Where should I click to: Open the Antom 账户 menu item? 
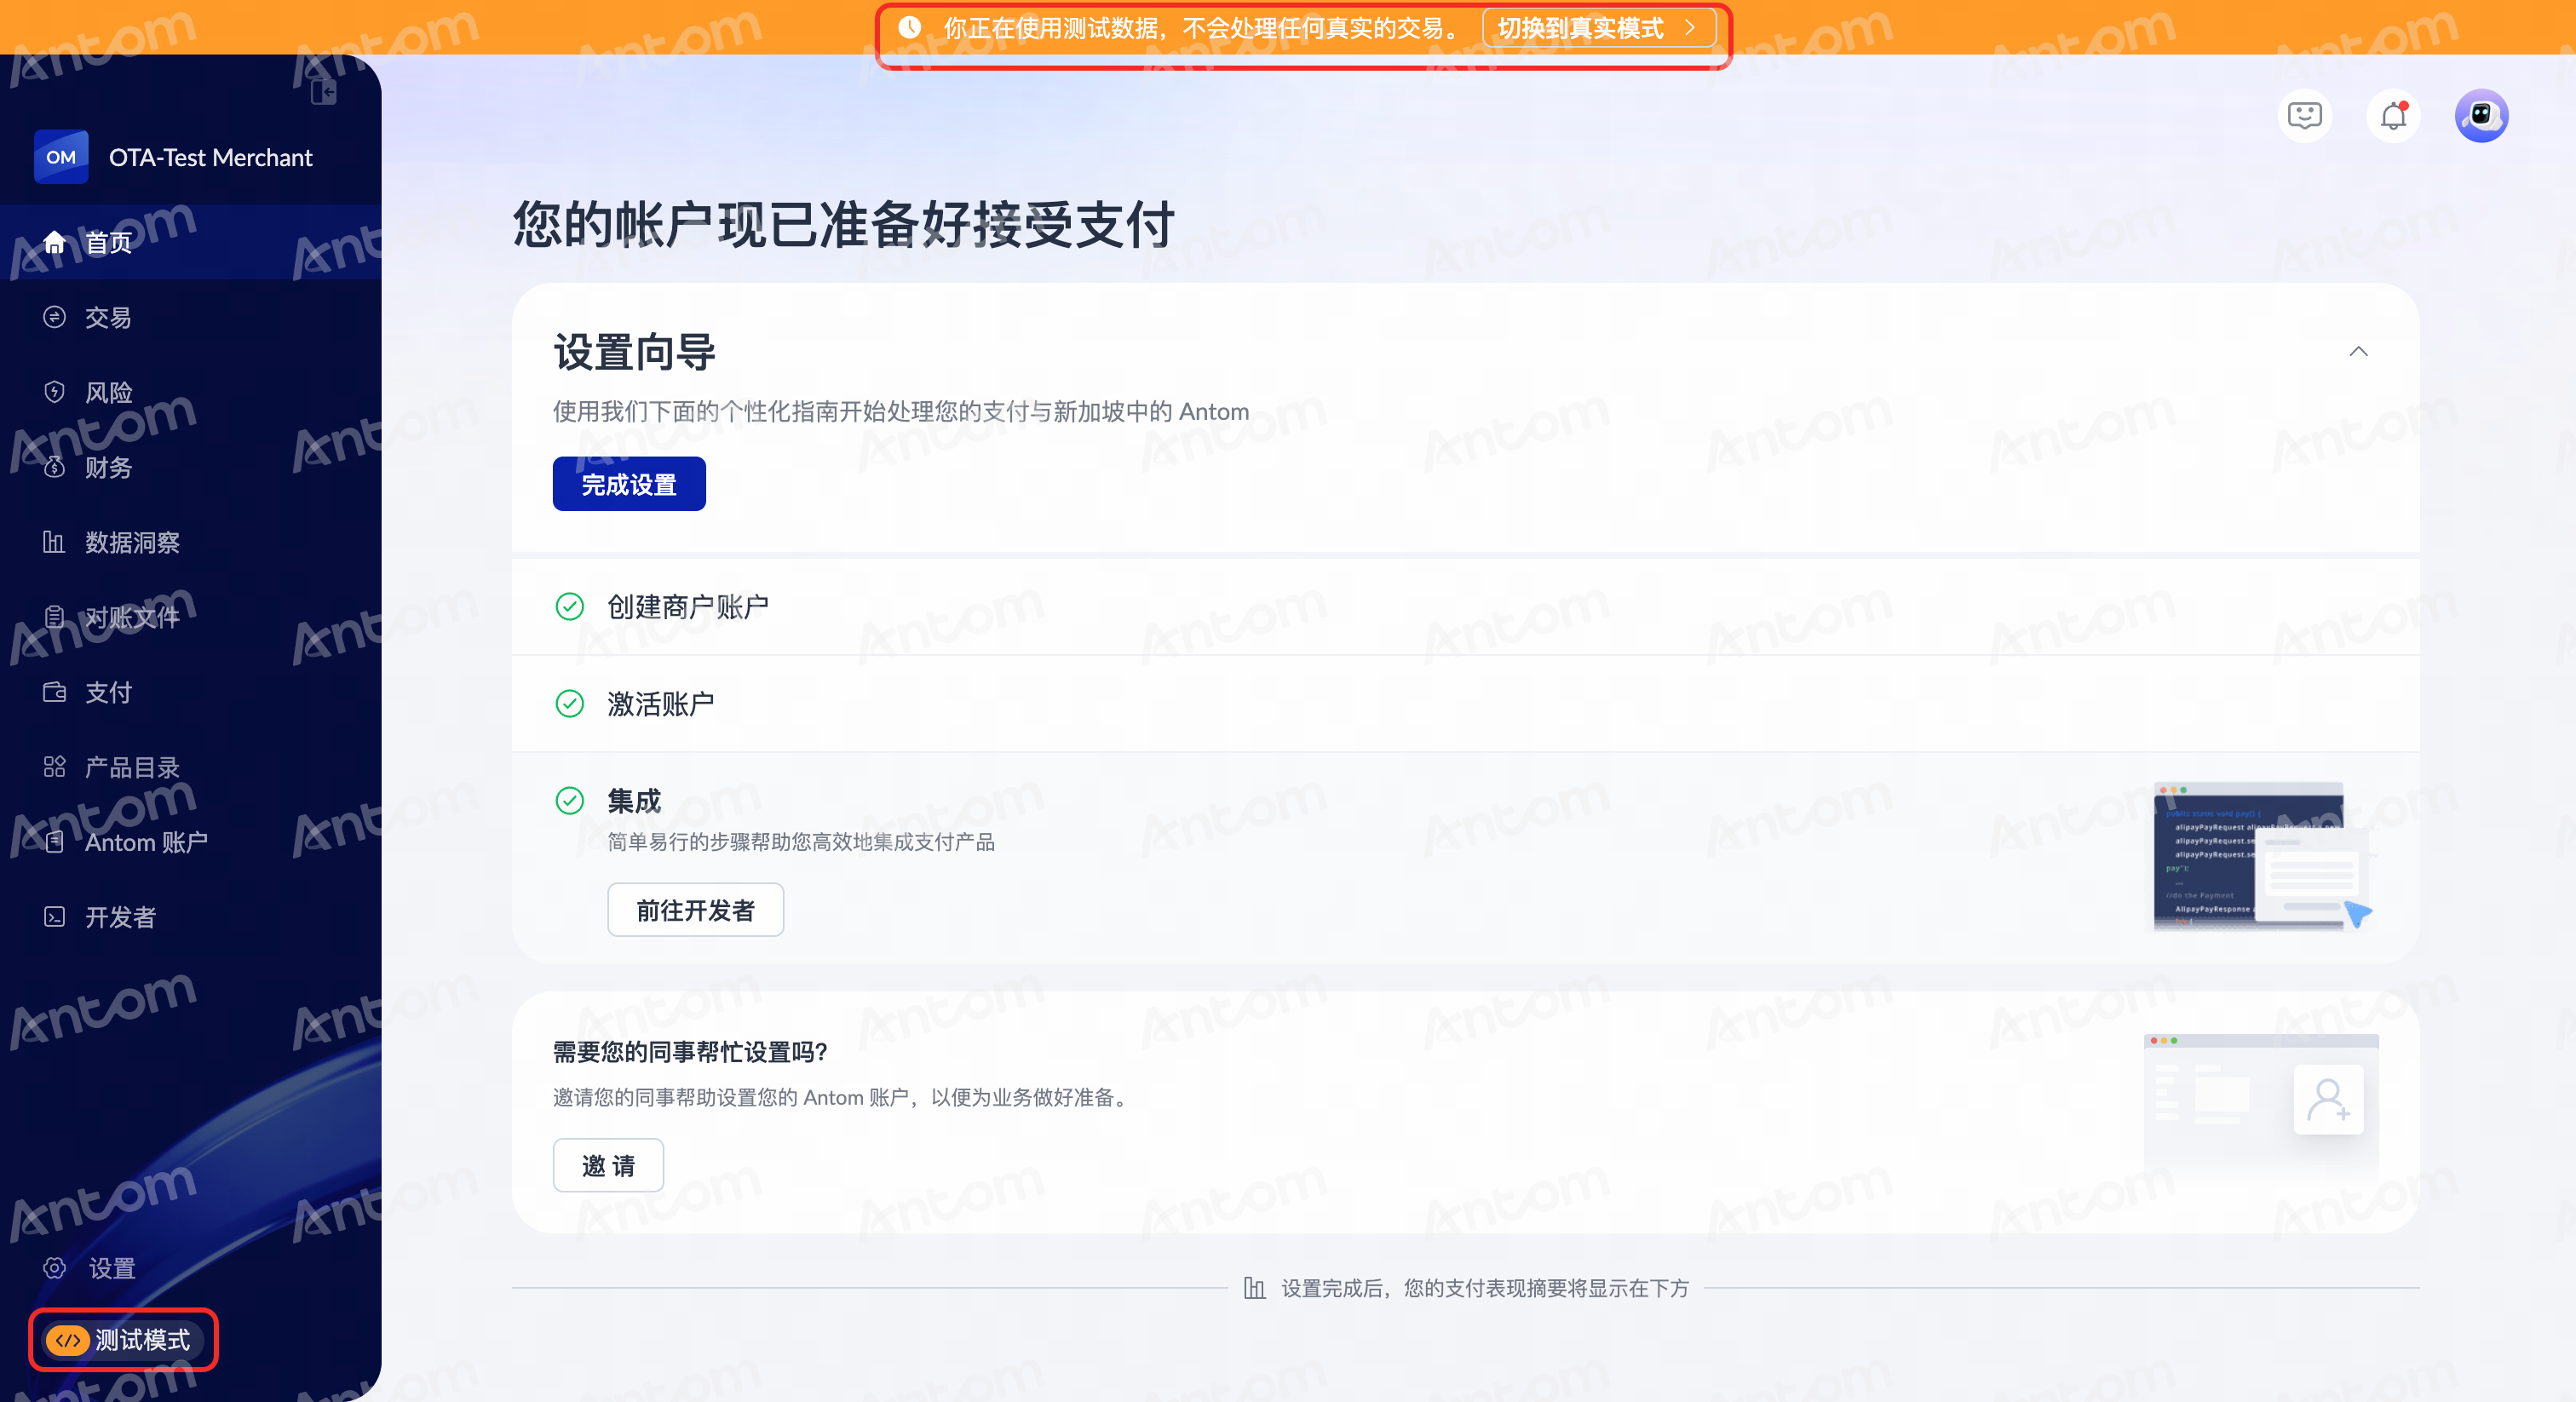click(191, 842)
